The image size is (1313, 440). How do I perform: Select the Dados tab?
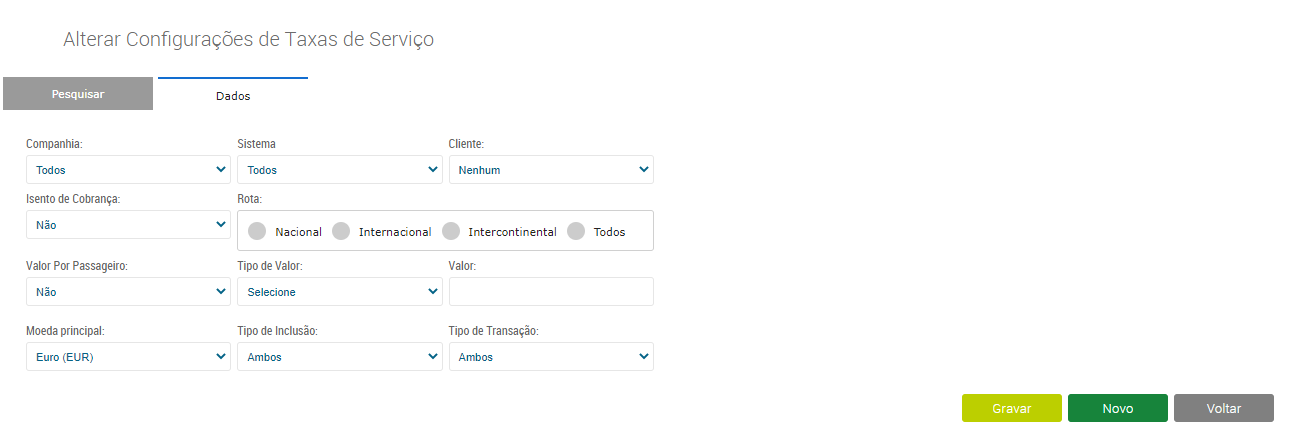pyautogui.click(x=233, y=95)
